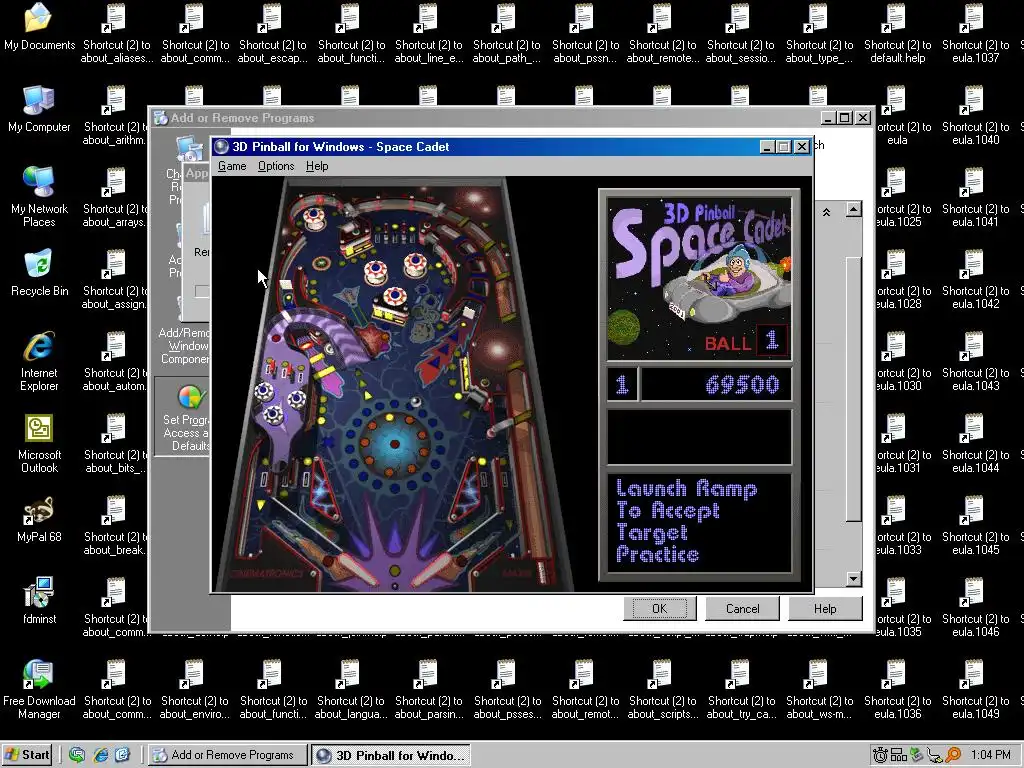1024x768 pixels.
Task: Click the Help button next to Cancel
Action: coord(825,609)
